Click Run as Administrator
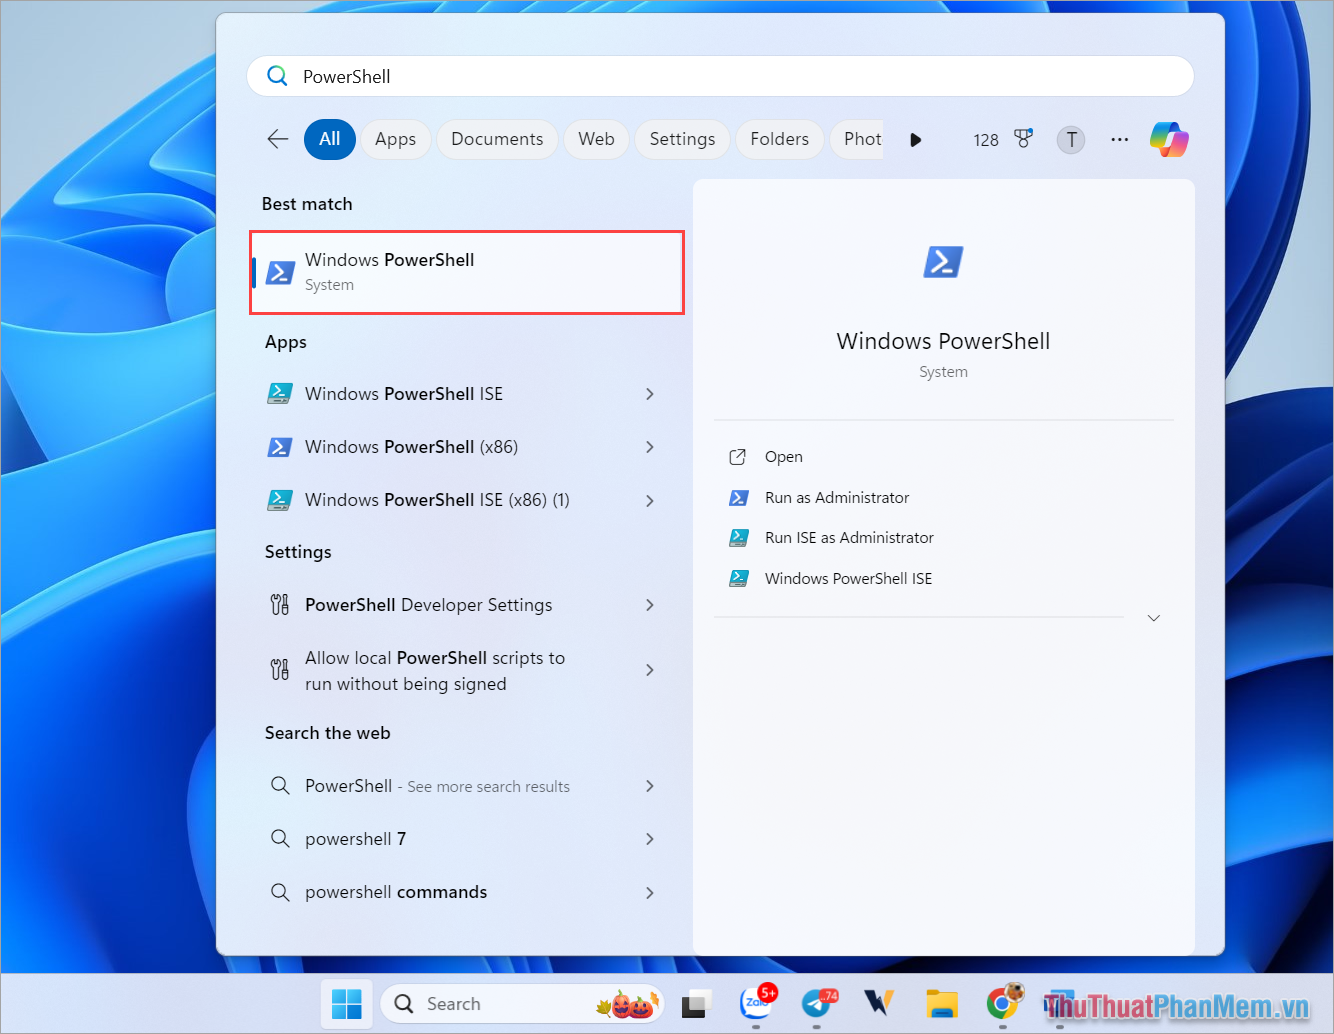Viewport: 1334px width, 1034px height. pos(837,498)
